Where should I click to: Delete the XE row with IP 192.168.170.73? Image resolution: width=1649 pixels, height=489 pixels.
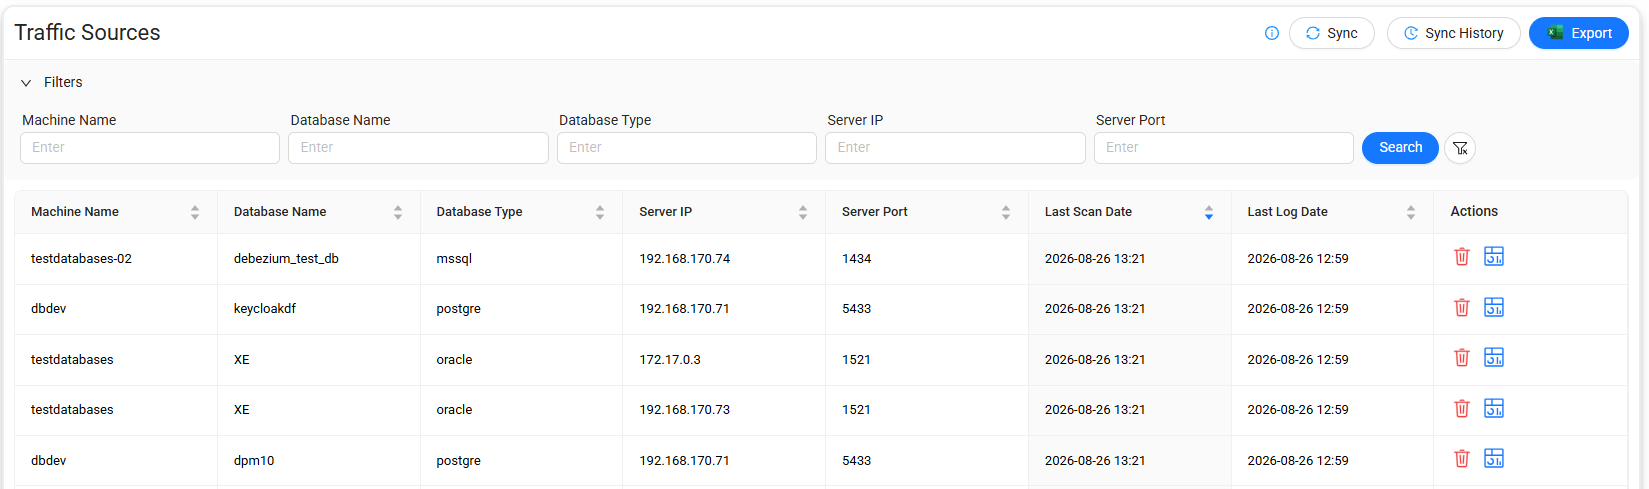pyautogui.click(x=1462, y=408)
